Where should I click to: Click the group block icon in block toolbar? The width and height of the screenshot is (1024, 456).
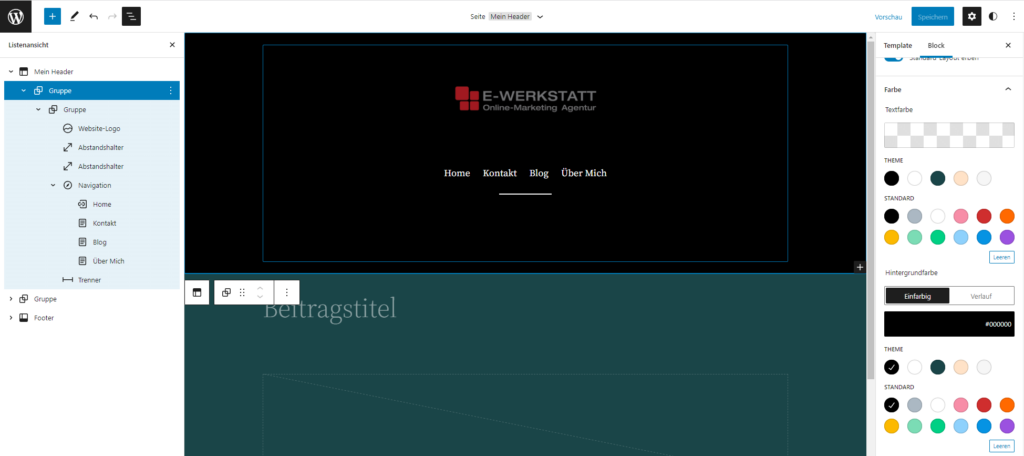(226, 293)
